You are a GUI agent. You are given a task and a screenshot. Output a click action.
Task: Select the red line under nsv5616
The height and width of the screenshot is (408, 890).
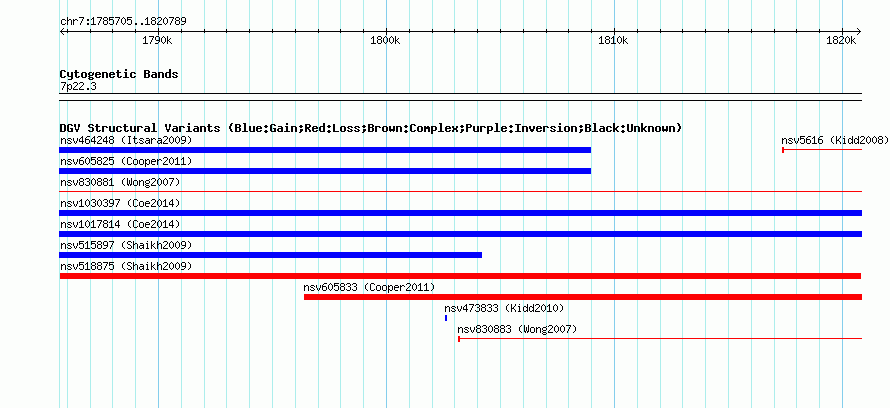[822, 150]
